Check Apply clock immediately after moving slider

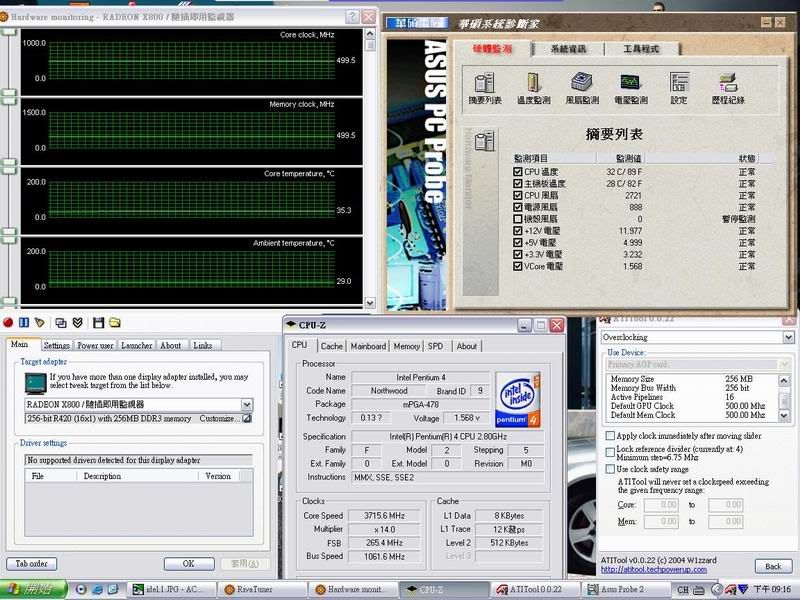click(x=610, y=437)
